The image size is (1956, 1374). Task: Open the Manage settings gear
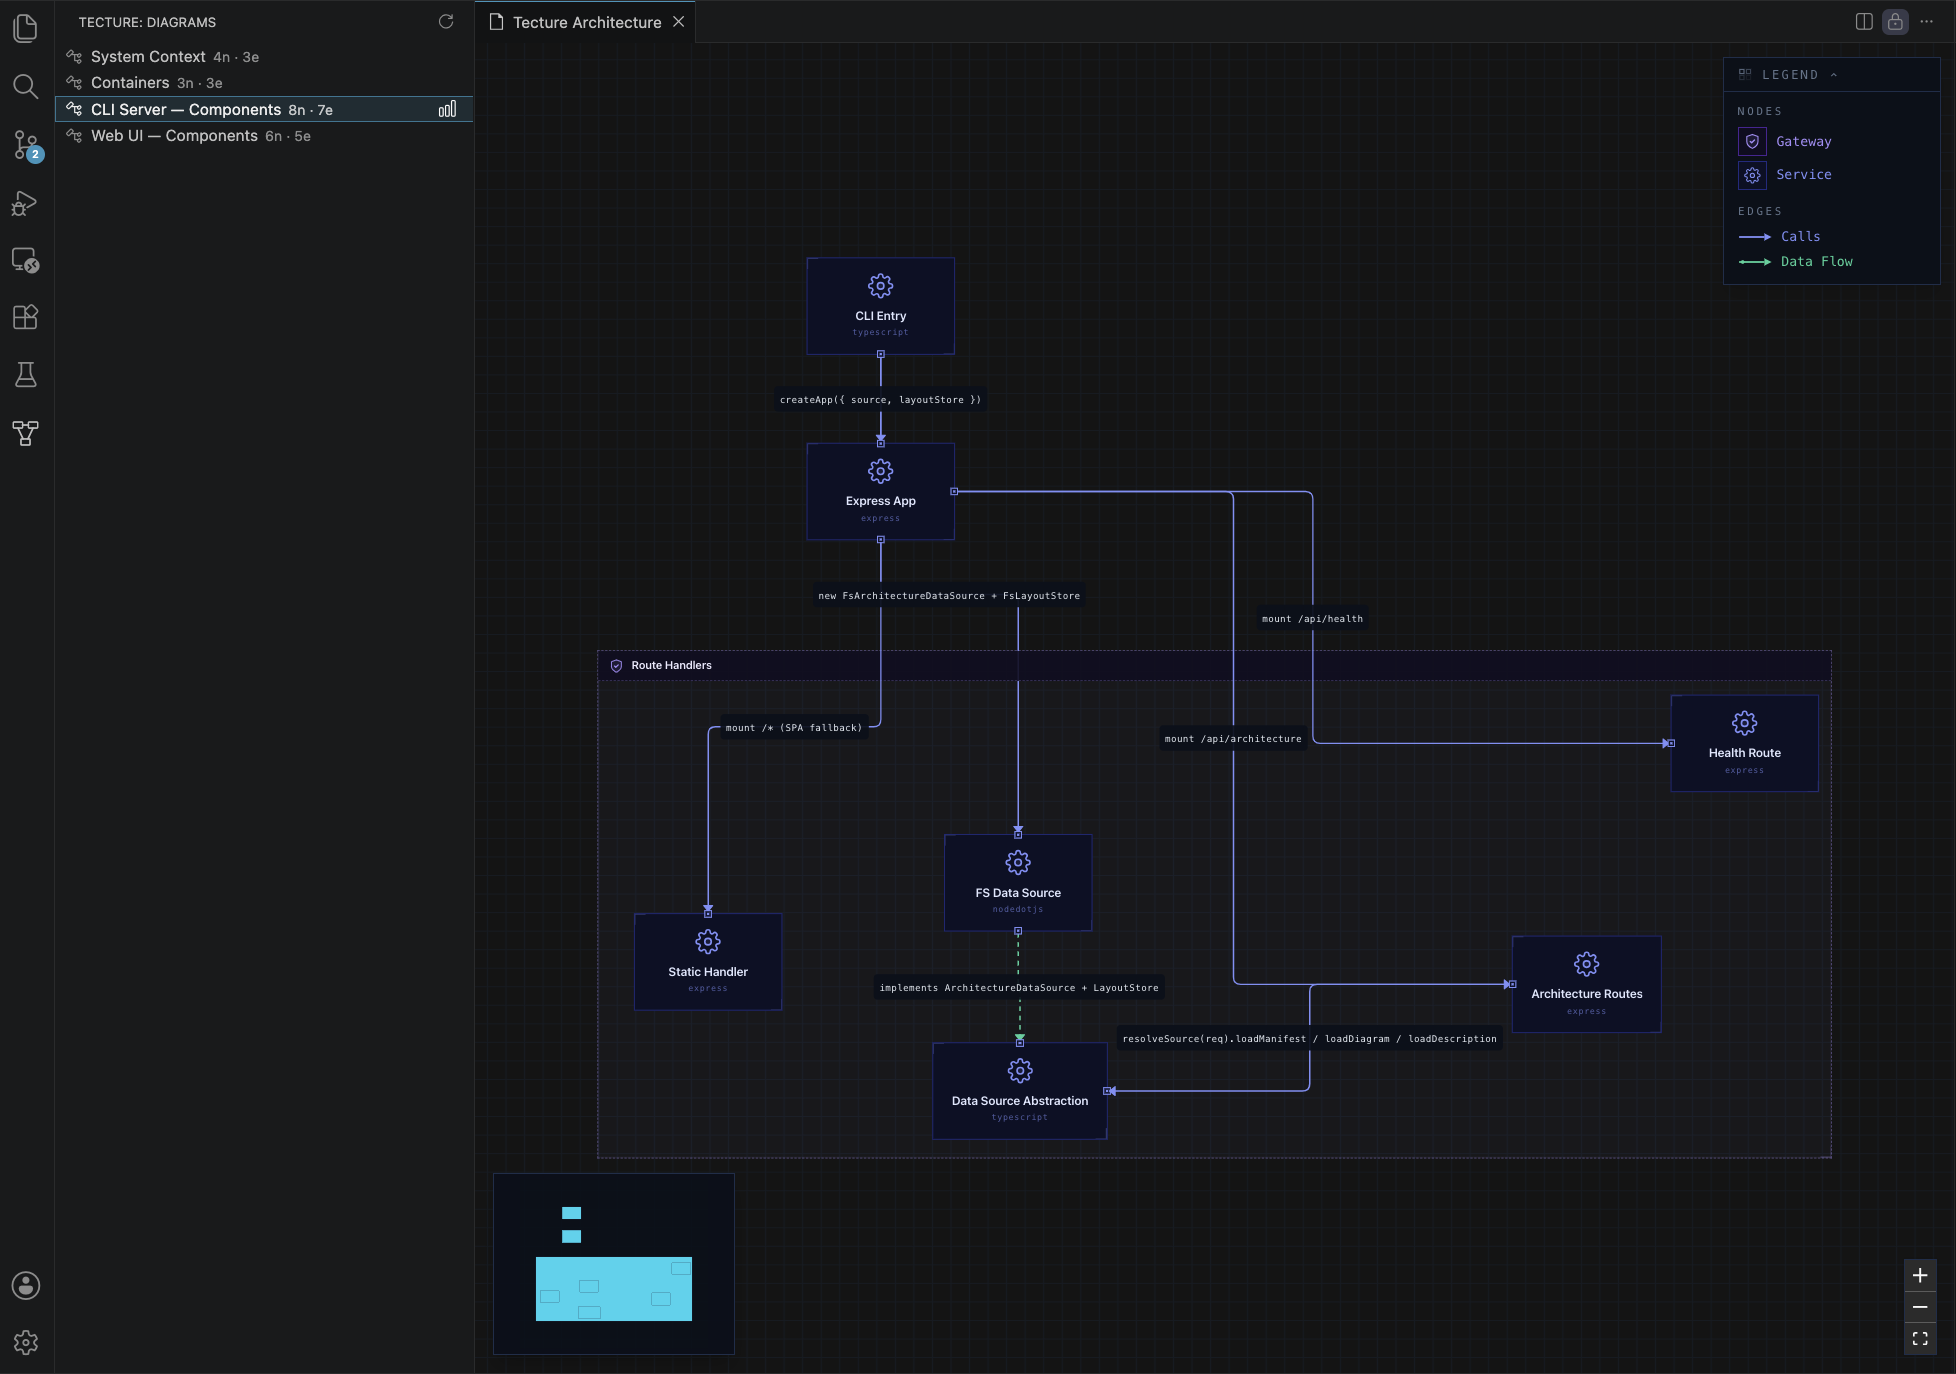[x=26, y=1342]
